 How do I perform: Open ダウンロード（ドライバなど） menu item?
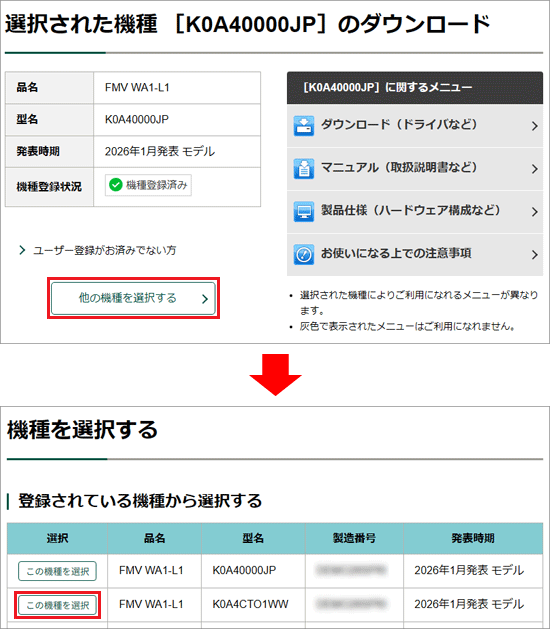(415, 126)
